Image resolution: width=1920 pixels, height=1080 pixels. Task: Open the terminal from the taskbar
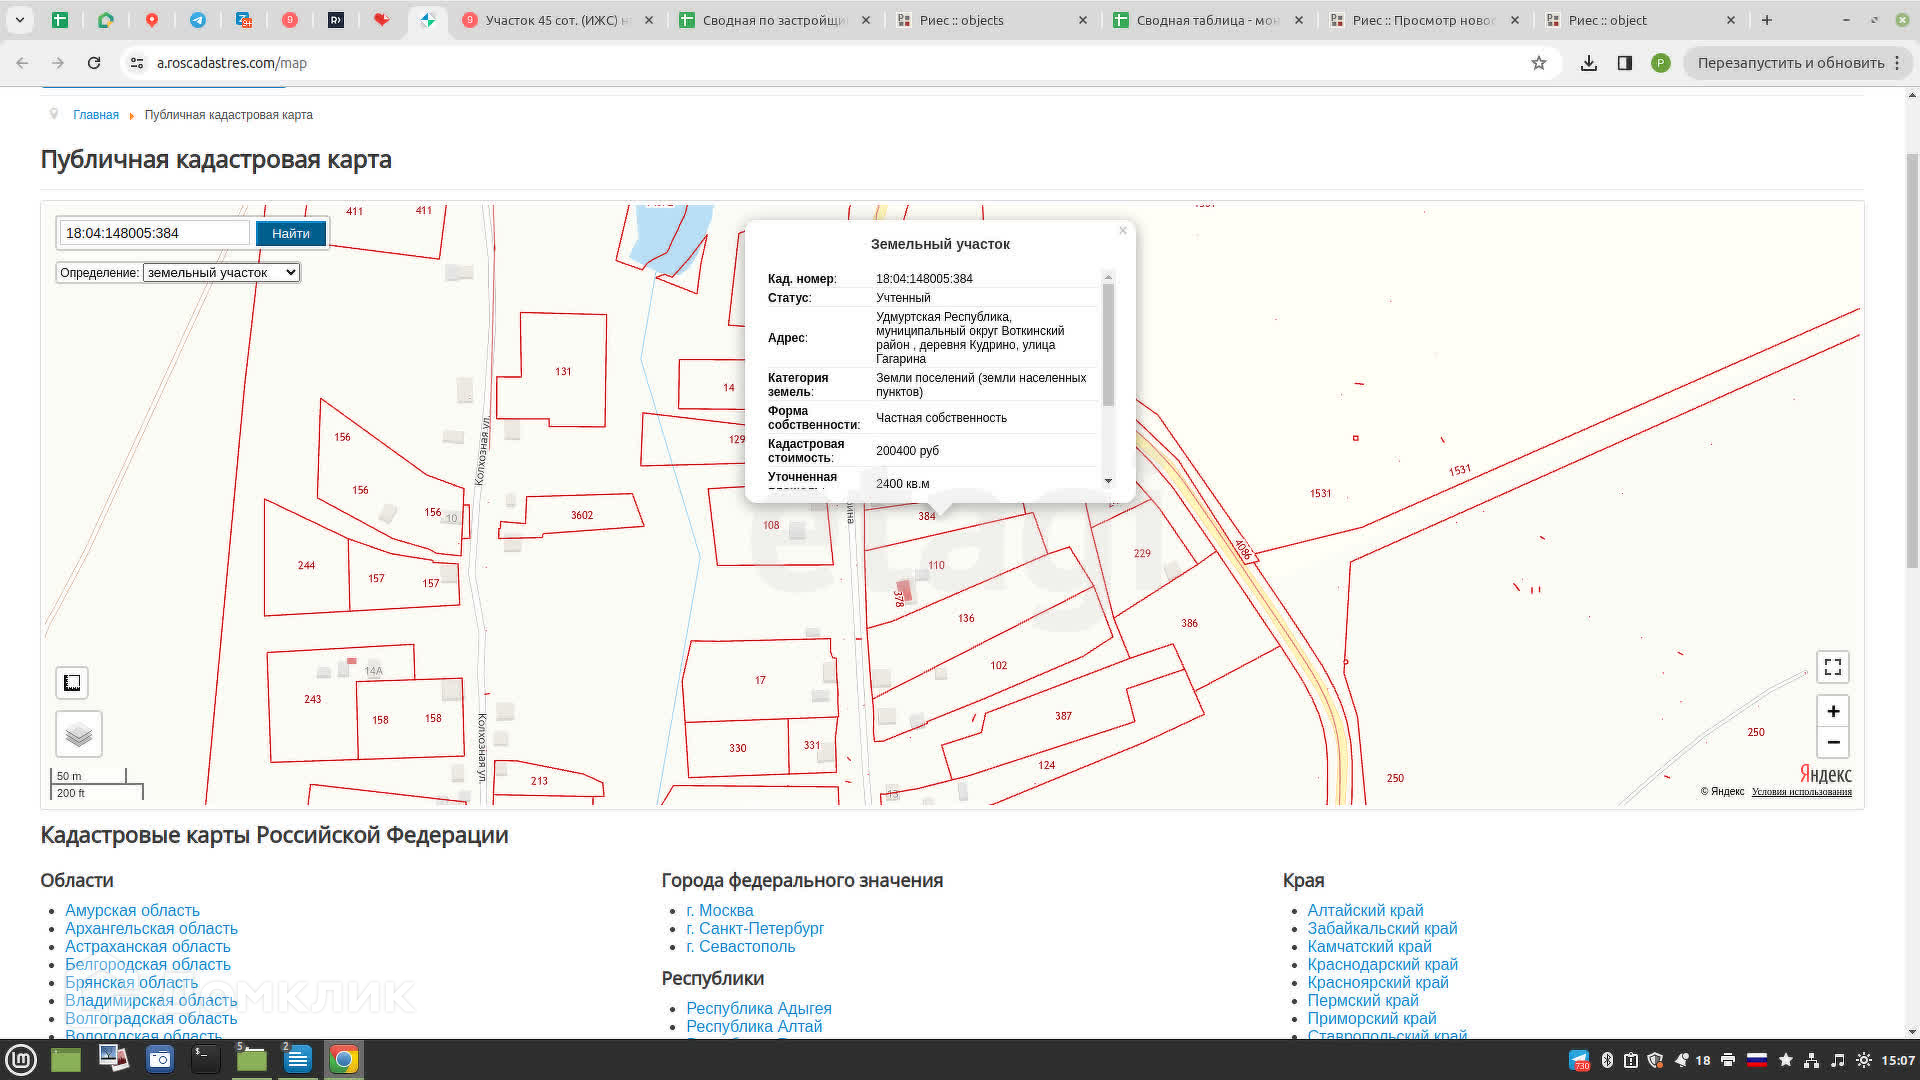pyautogui.click(x=205, y=1059)
